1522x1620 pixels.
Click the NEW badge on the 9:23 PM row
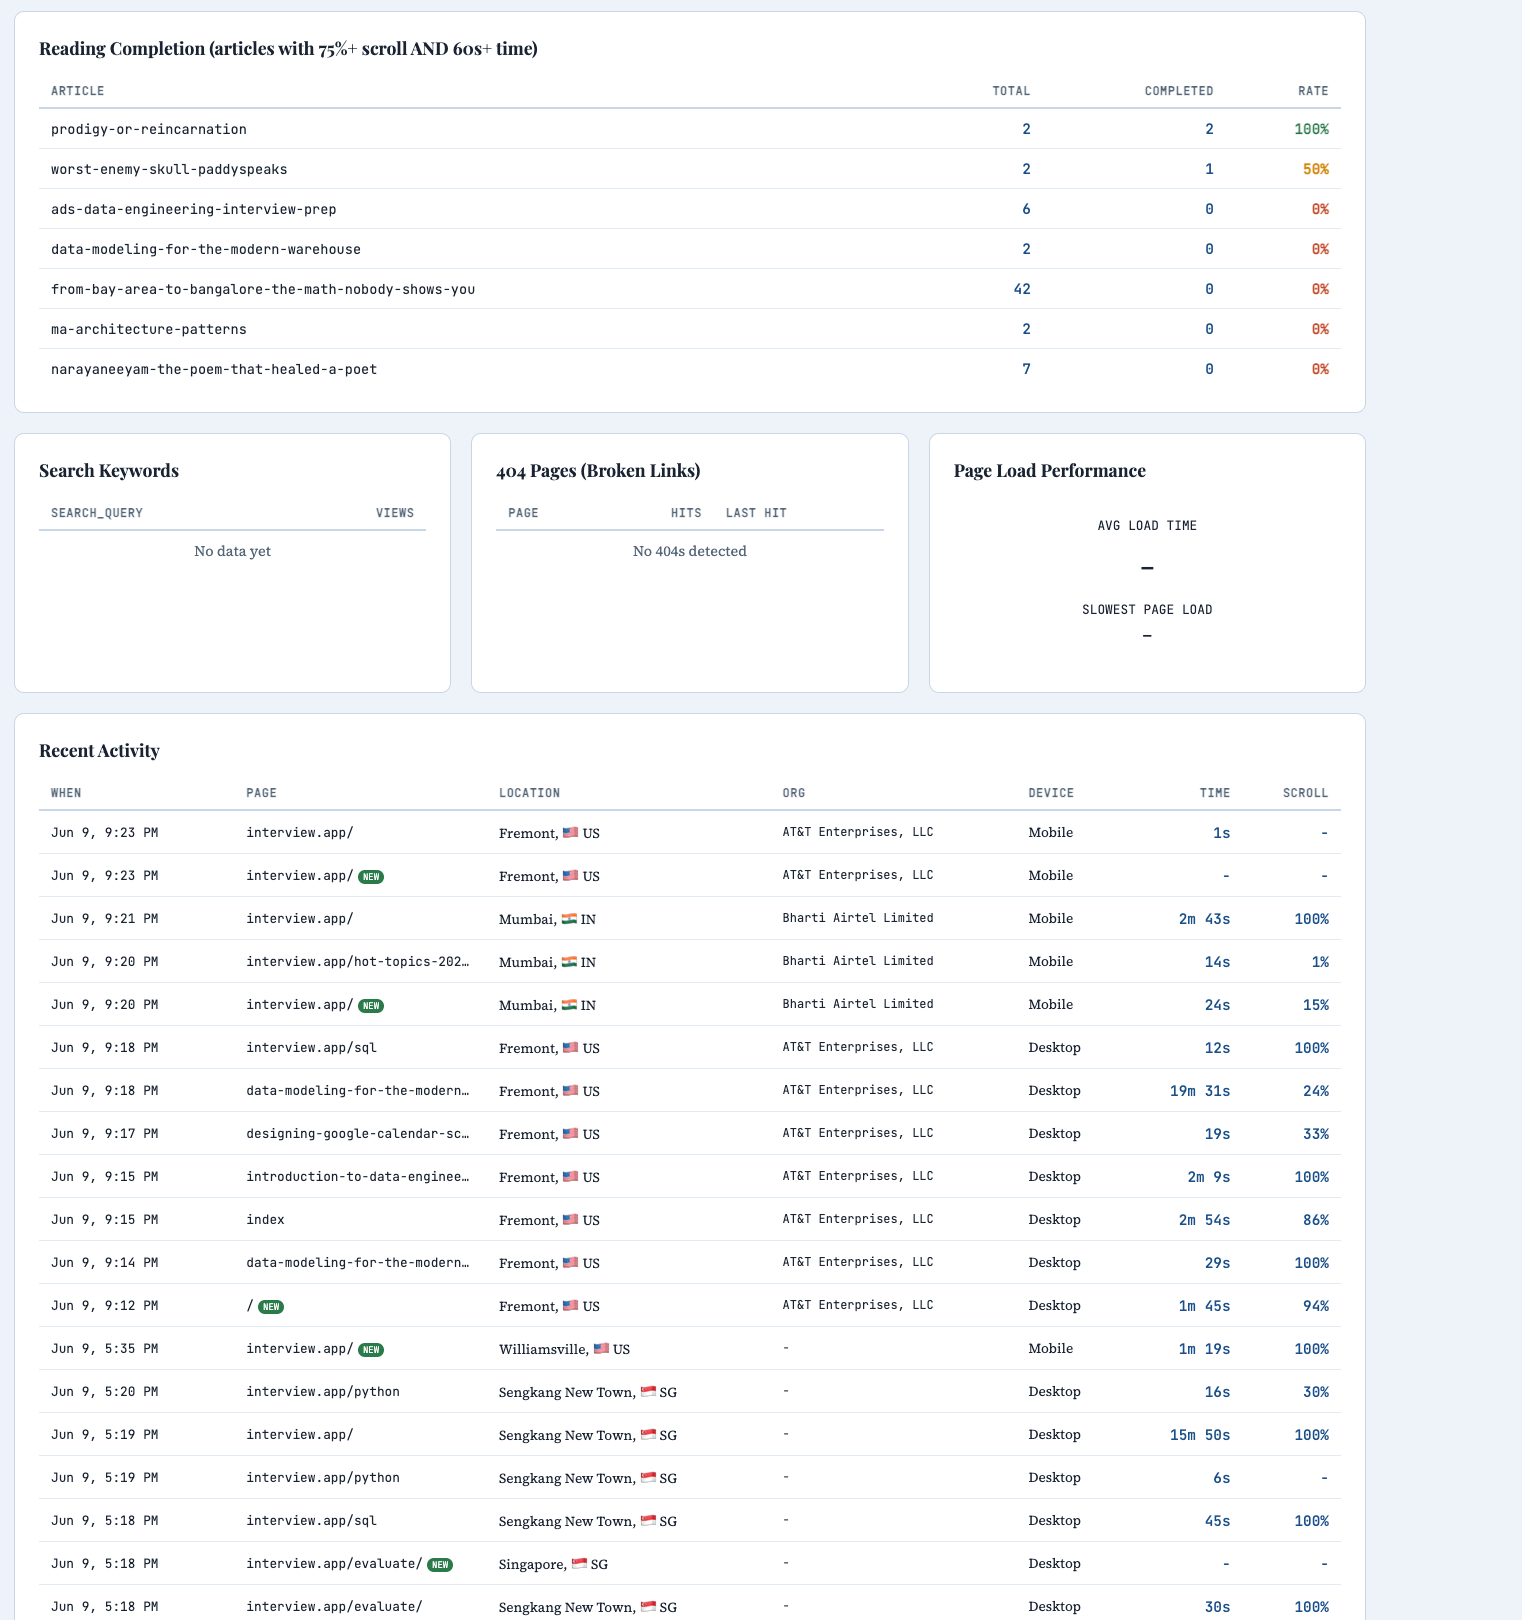pyautogui.click(x=371, y=877)
